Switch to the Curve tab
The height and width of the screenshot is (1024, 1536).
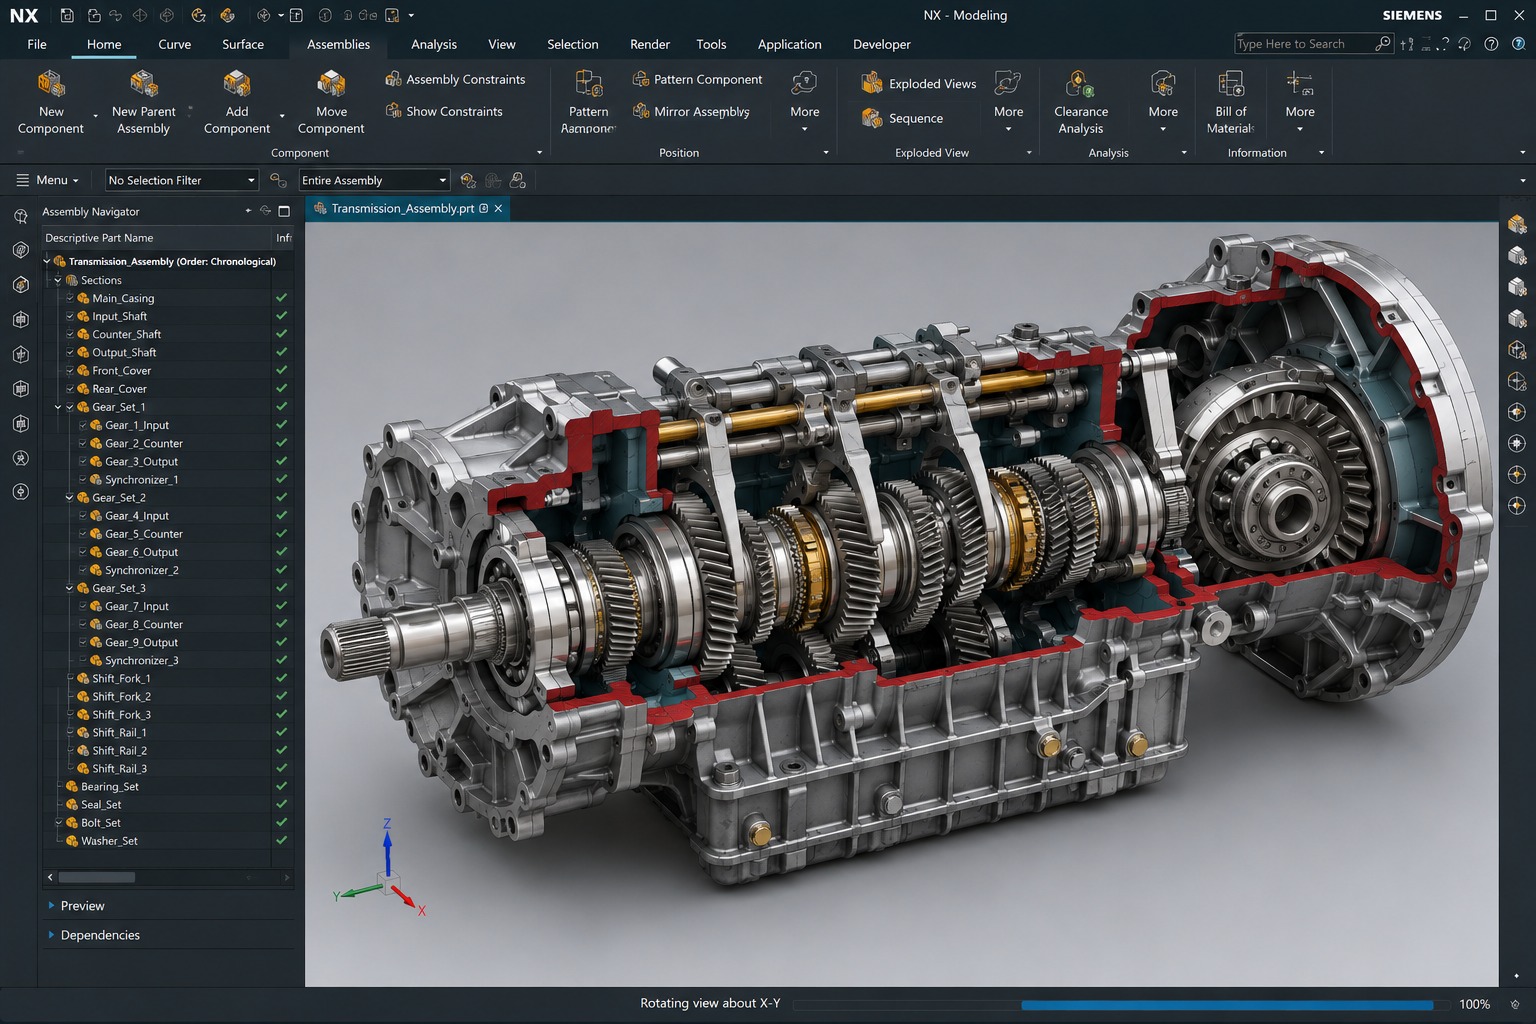pyautogui.click(x=174, y=44)
